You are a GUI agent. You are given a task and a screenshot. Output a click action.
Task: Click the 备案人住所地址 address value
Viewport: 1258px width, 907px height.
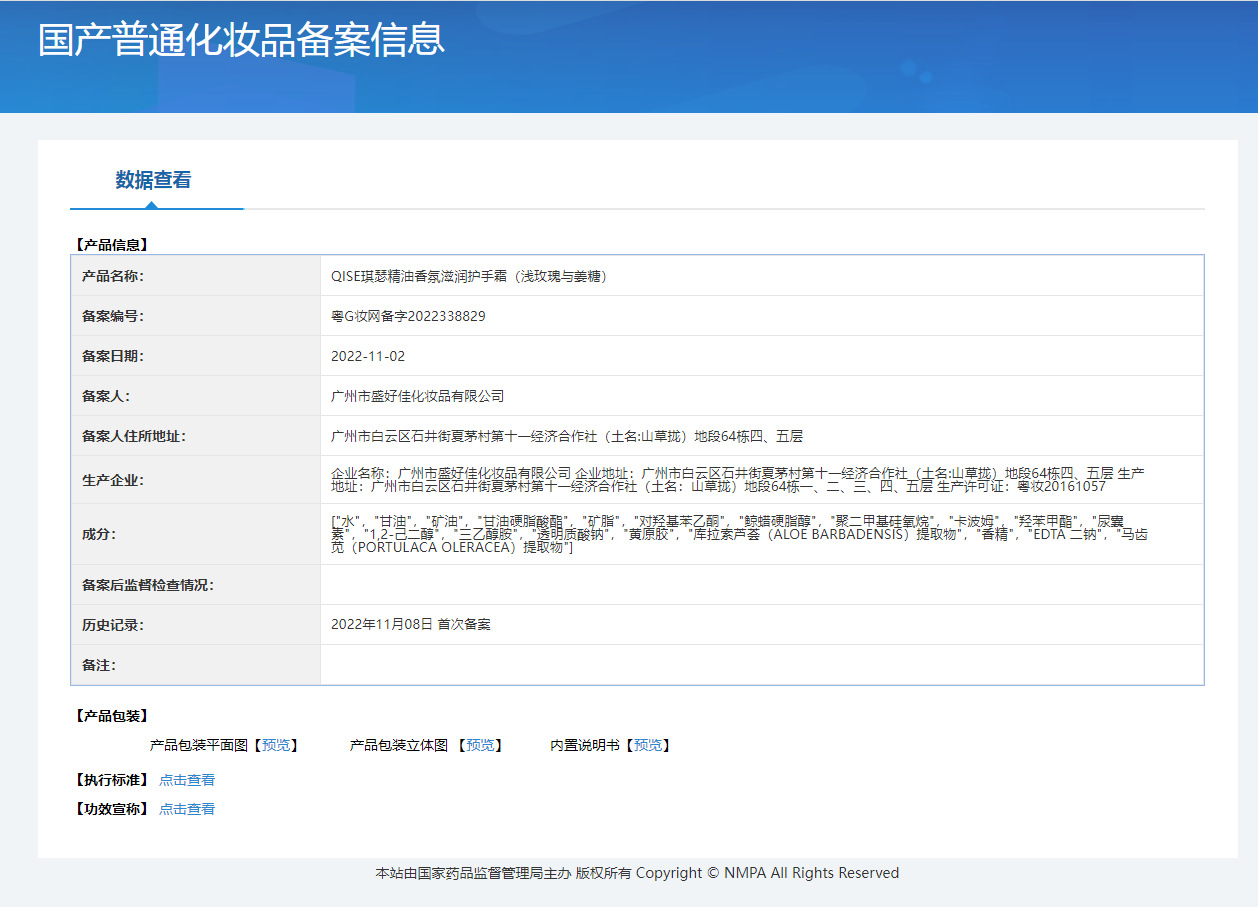tap(567, 436)
